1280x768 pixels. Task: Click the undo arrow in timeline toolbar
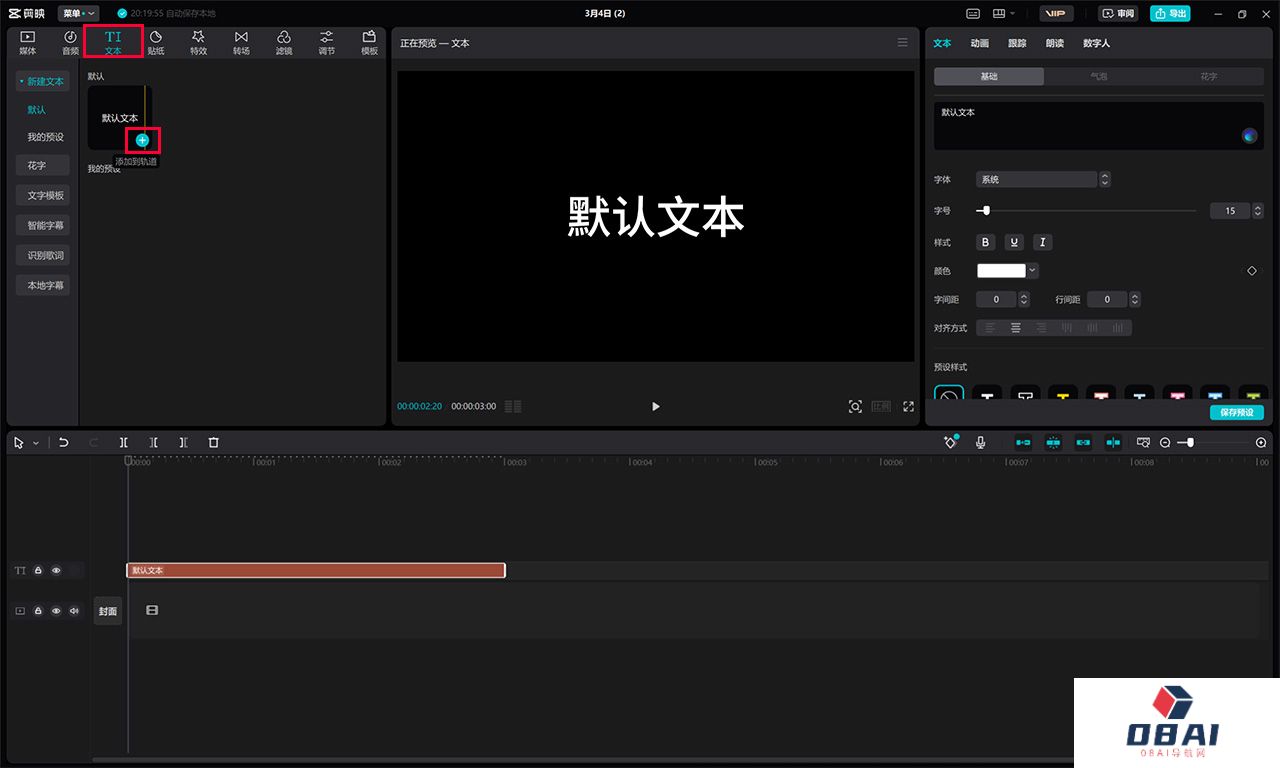click(64, 442)
